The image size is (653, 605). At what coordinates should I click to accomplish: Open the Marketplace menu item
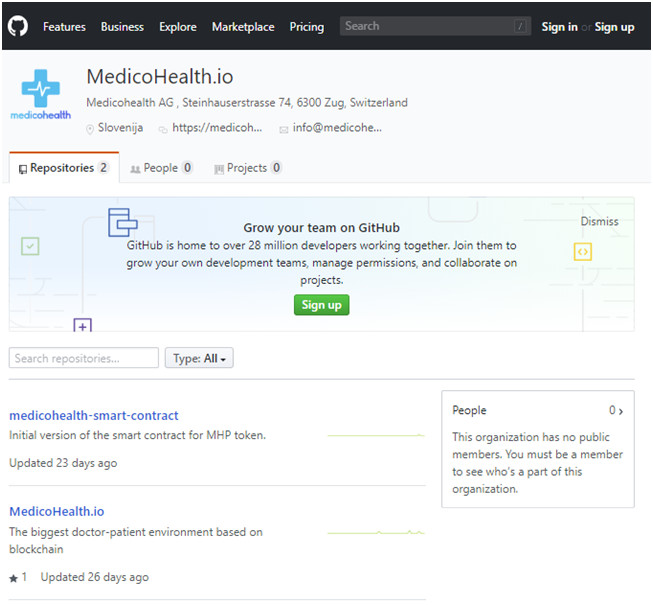(243, 27)
